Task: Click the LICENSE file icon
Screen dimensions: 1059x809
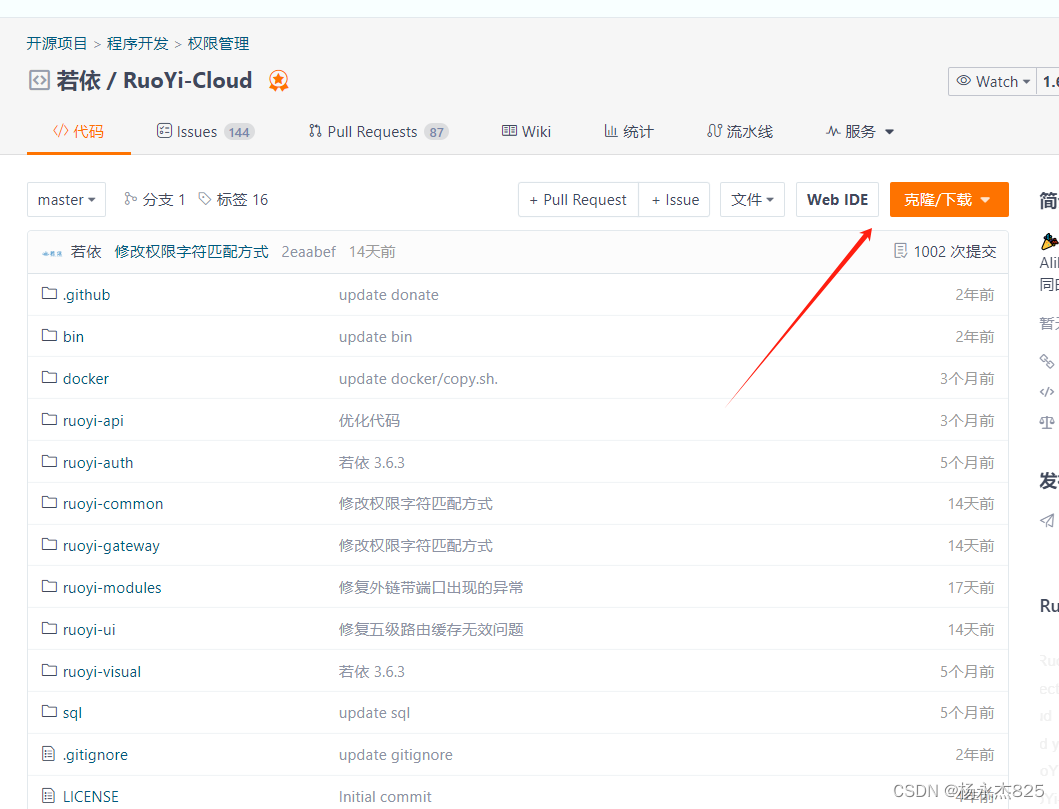Action: click(x=49, y=795)
